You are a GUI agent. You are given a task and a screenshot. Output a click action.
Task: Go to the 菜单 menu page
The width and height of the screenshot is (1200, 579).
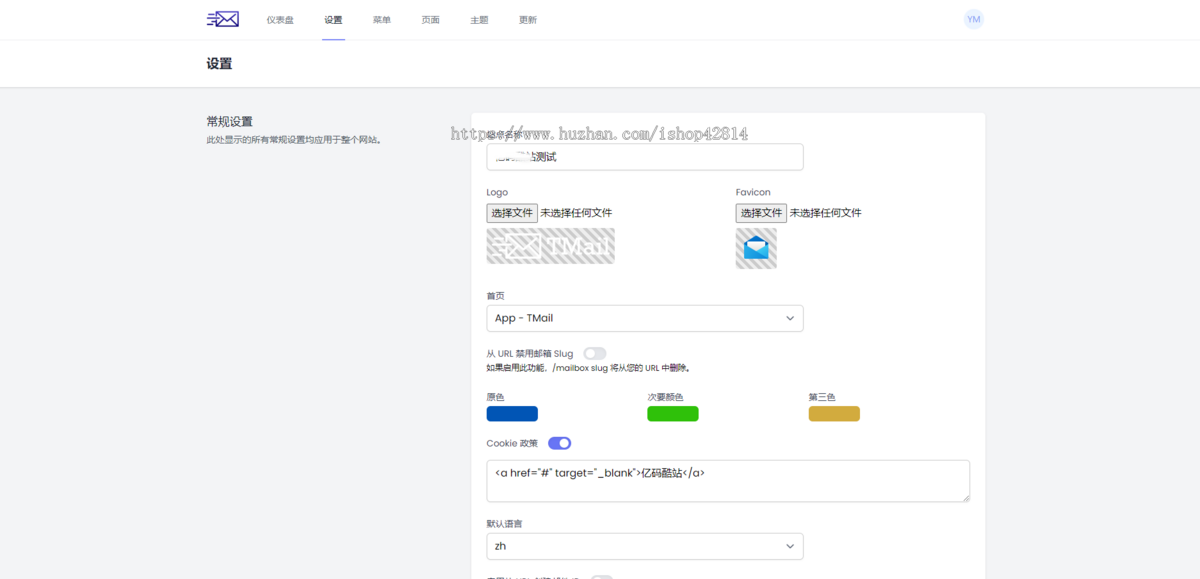pos(382,20)
